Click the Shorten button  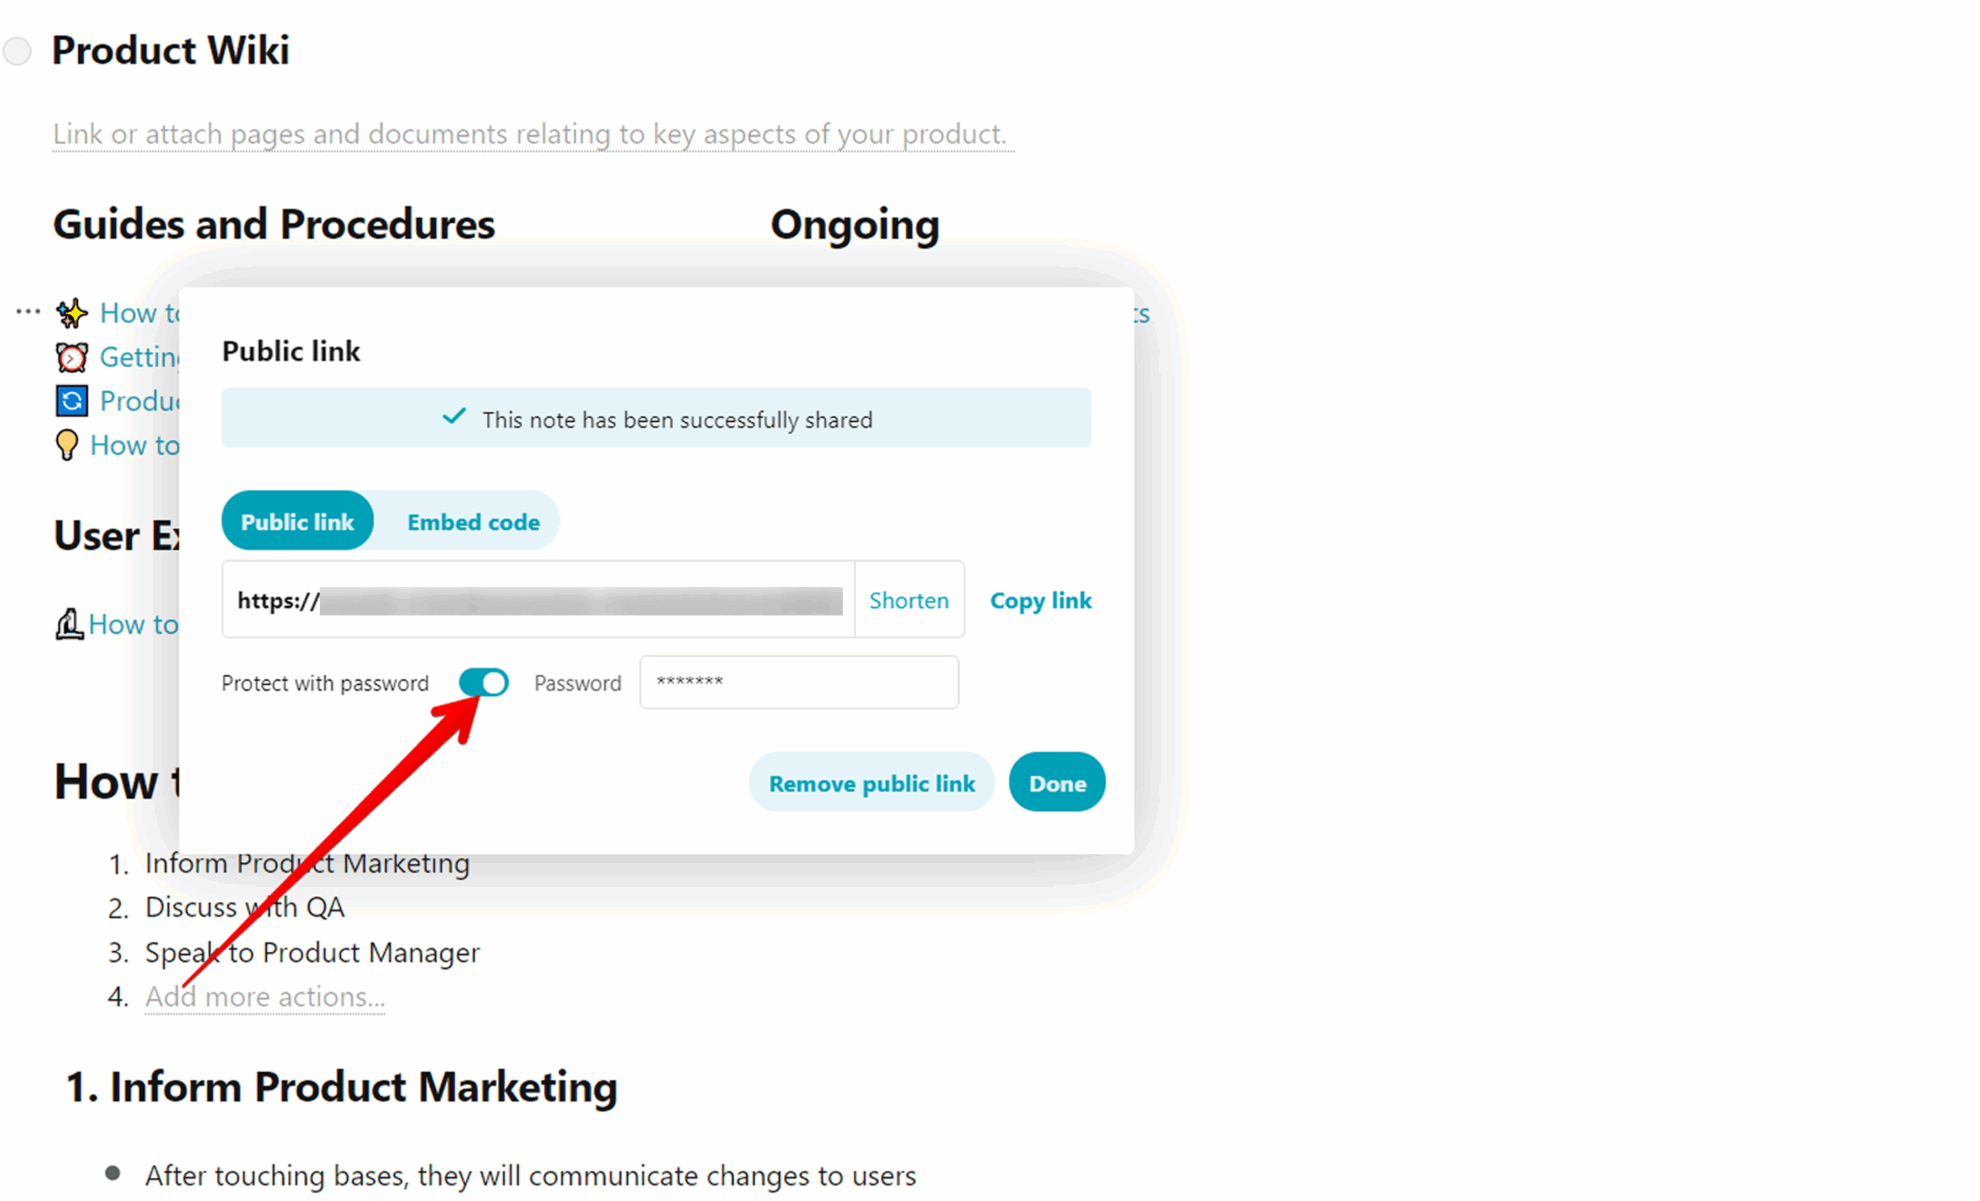909,600
